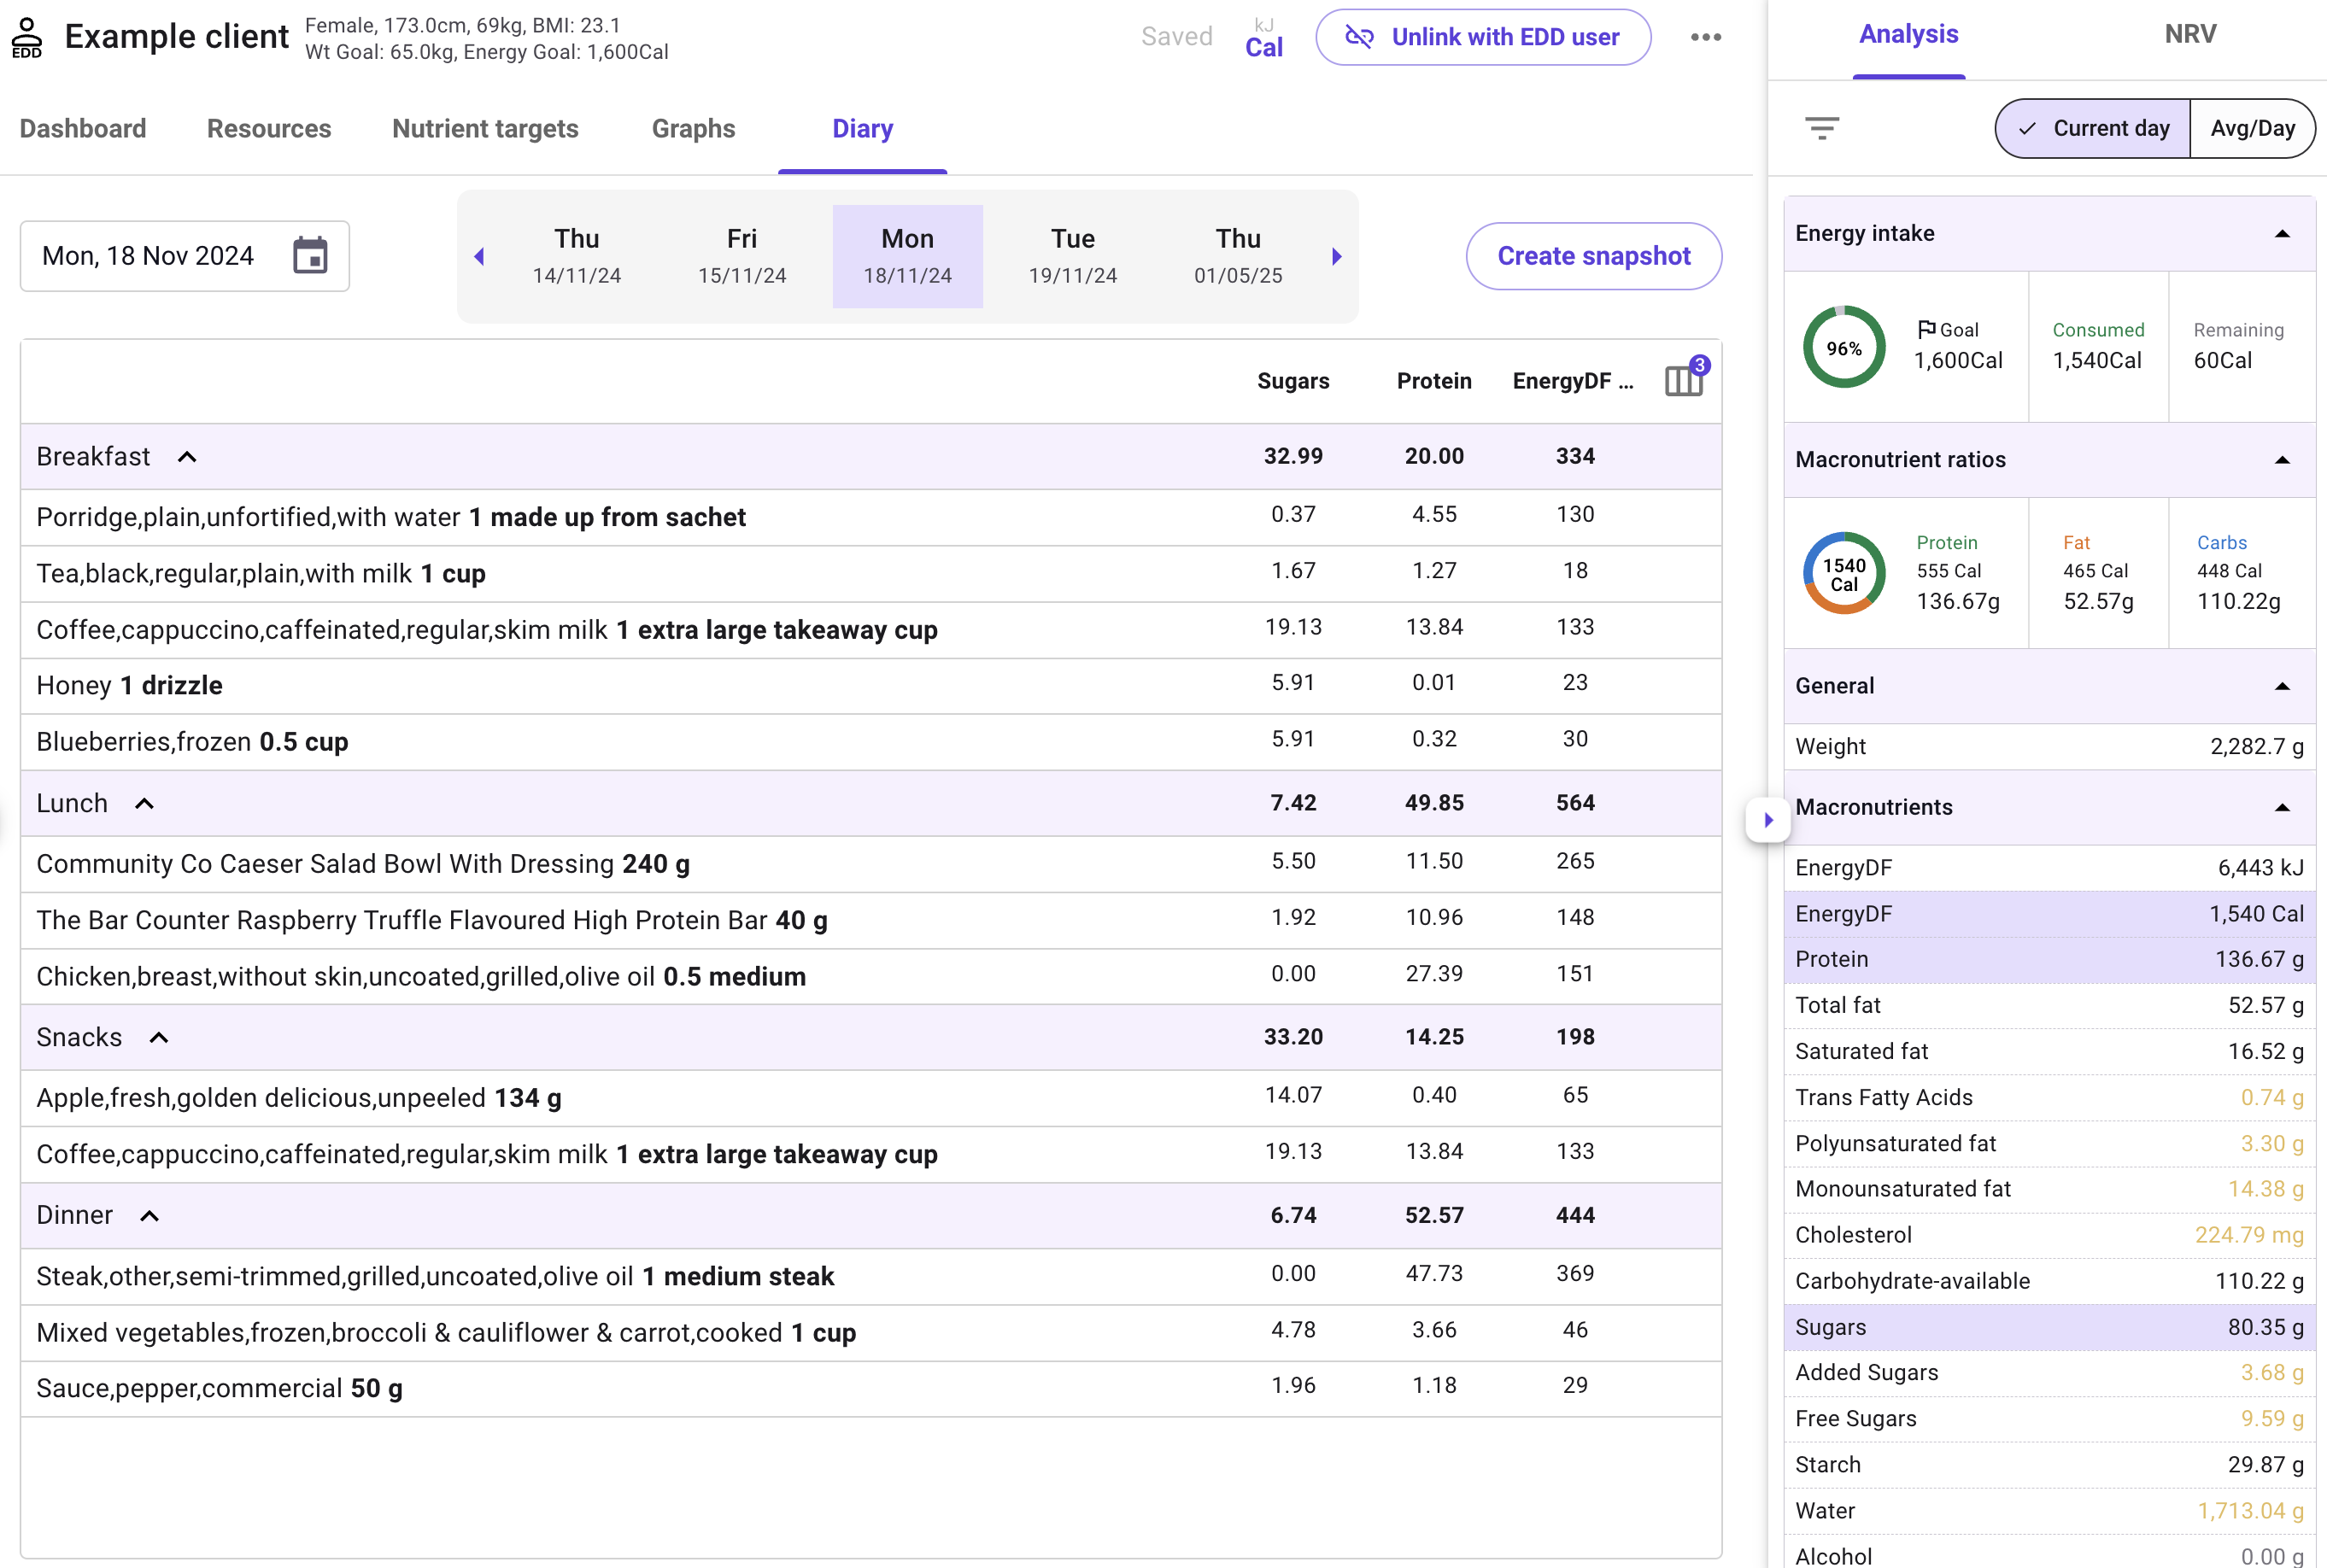Switch to Avg/Day view
Screen dimensions: 2327x1568
[2252, 128]
